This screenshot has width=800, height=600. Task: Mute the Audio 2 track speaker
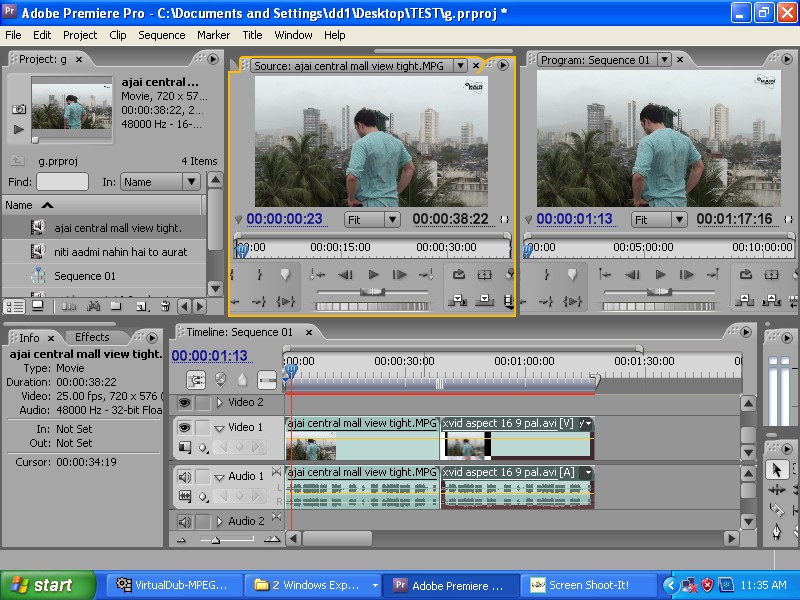pos(184,521)
